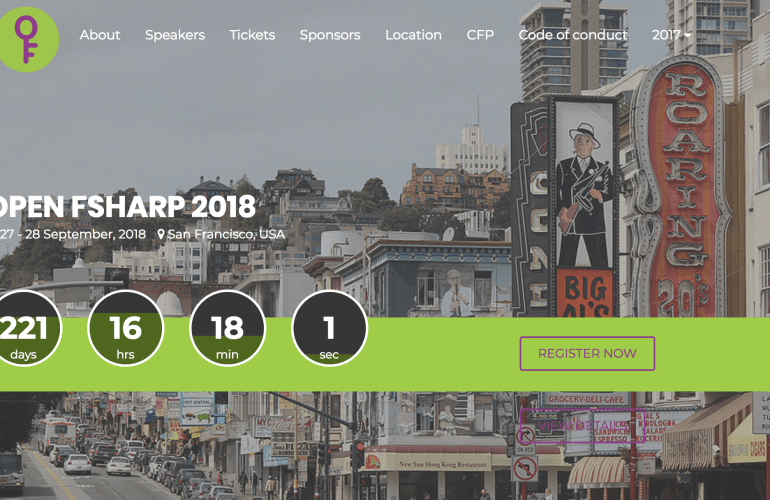The height and width of the screenshot is (500, 770).
Task: Click the dropdown caret next to 2017
Action: (x=688, y=36)
